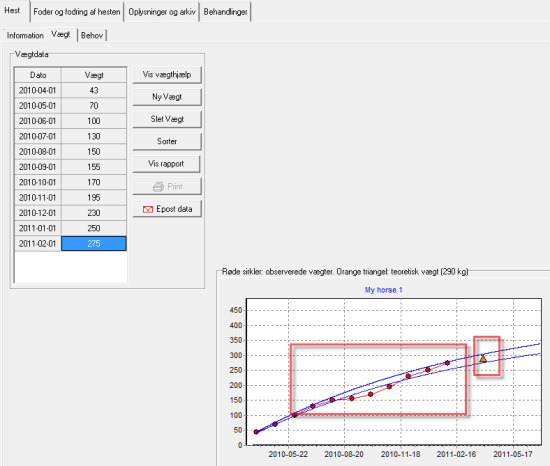Switch to Foder og fodring af hesten tab
The height and width of the screenshot is (466, 550).
77,12
